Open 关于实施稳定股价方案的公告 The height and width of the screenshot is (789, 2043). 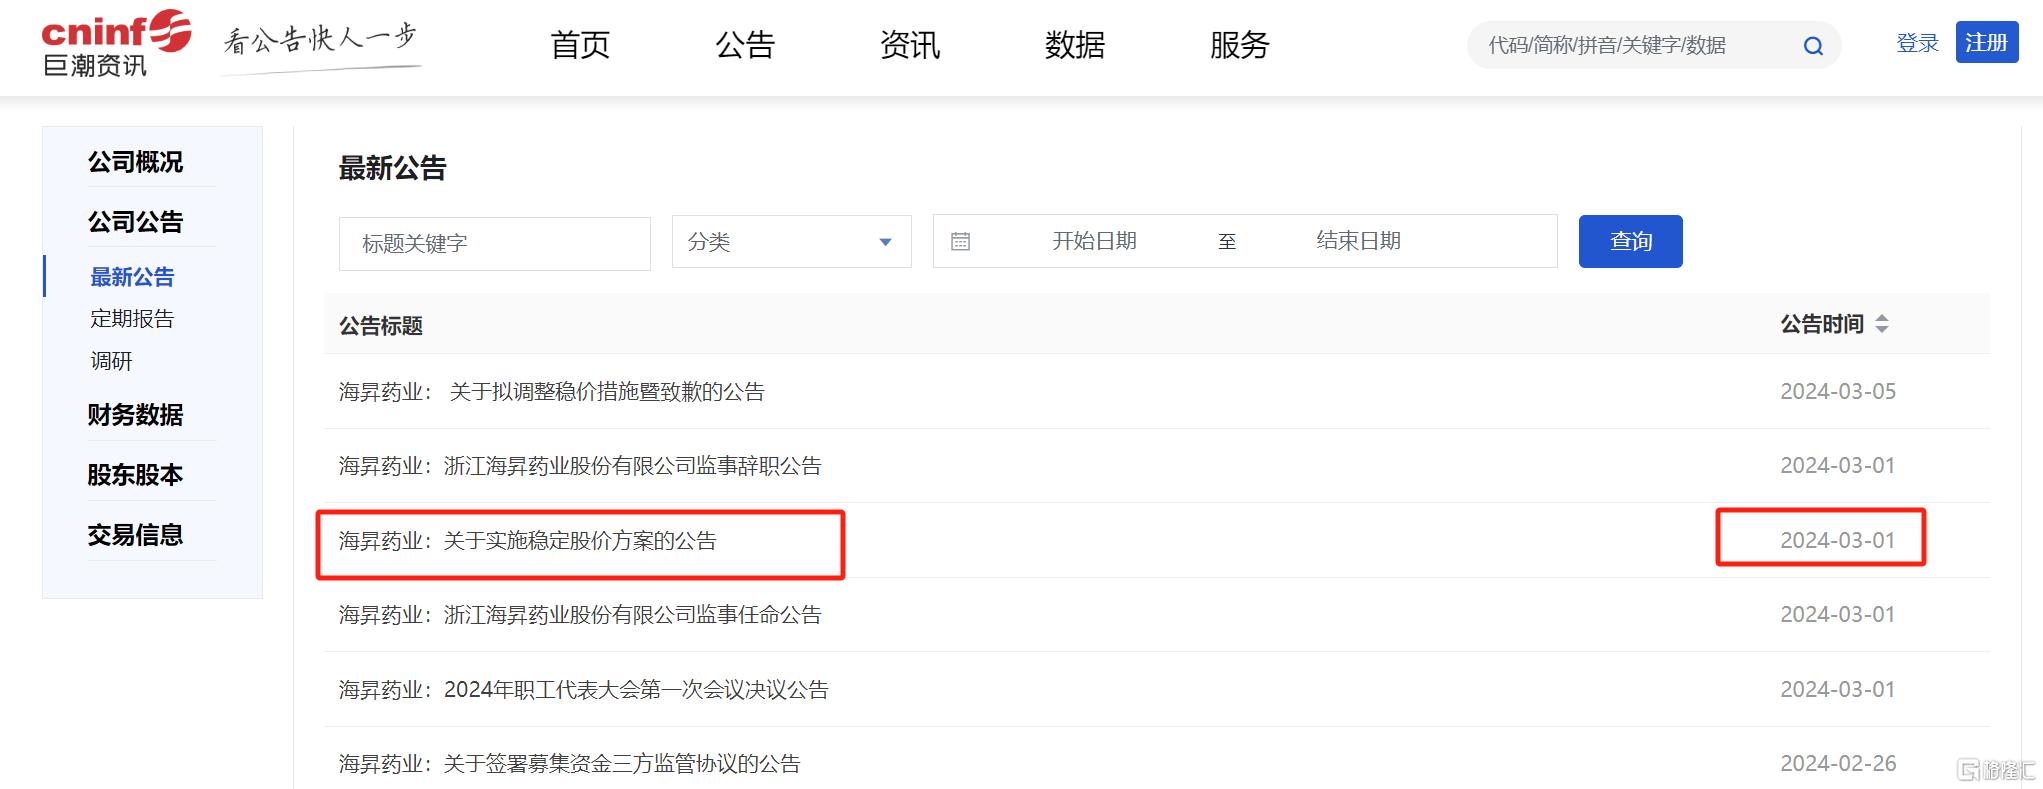528,541
